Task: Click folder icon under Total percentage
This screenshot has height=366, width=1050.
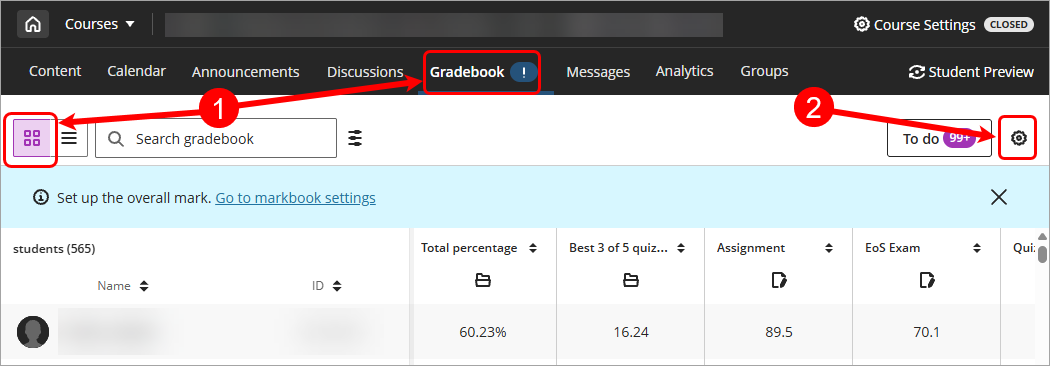Action: [x=482, y=280]
